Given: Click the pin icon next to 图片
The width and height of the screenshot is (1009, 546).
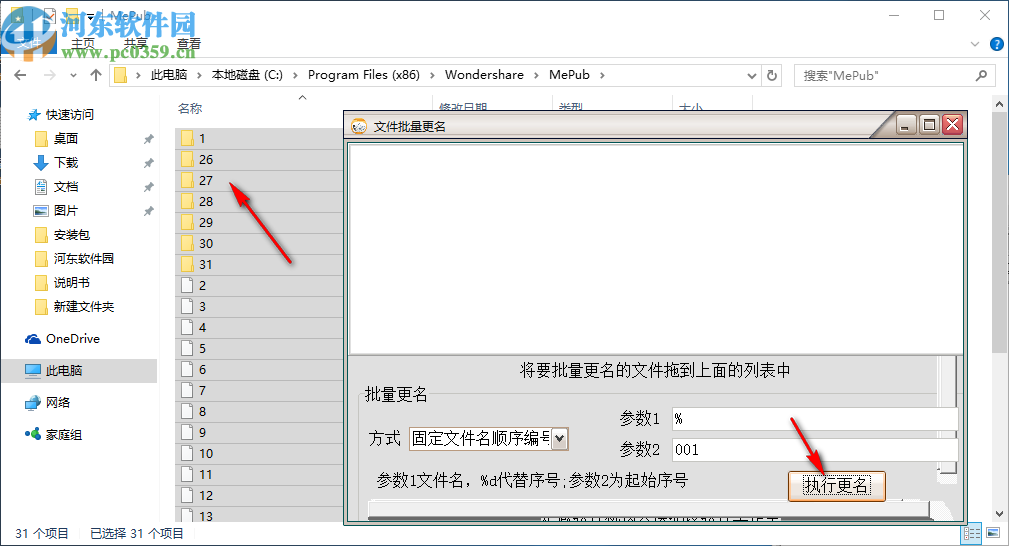Looking at the screenshot, I should pyautogui.click(x=149, y=211).
